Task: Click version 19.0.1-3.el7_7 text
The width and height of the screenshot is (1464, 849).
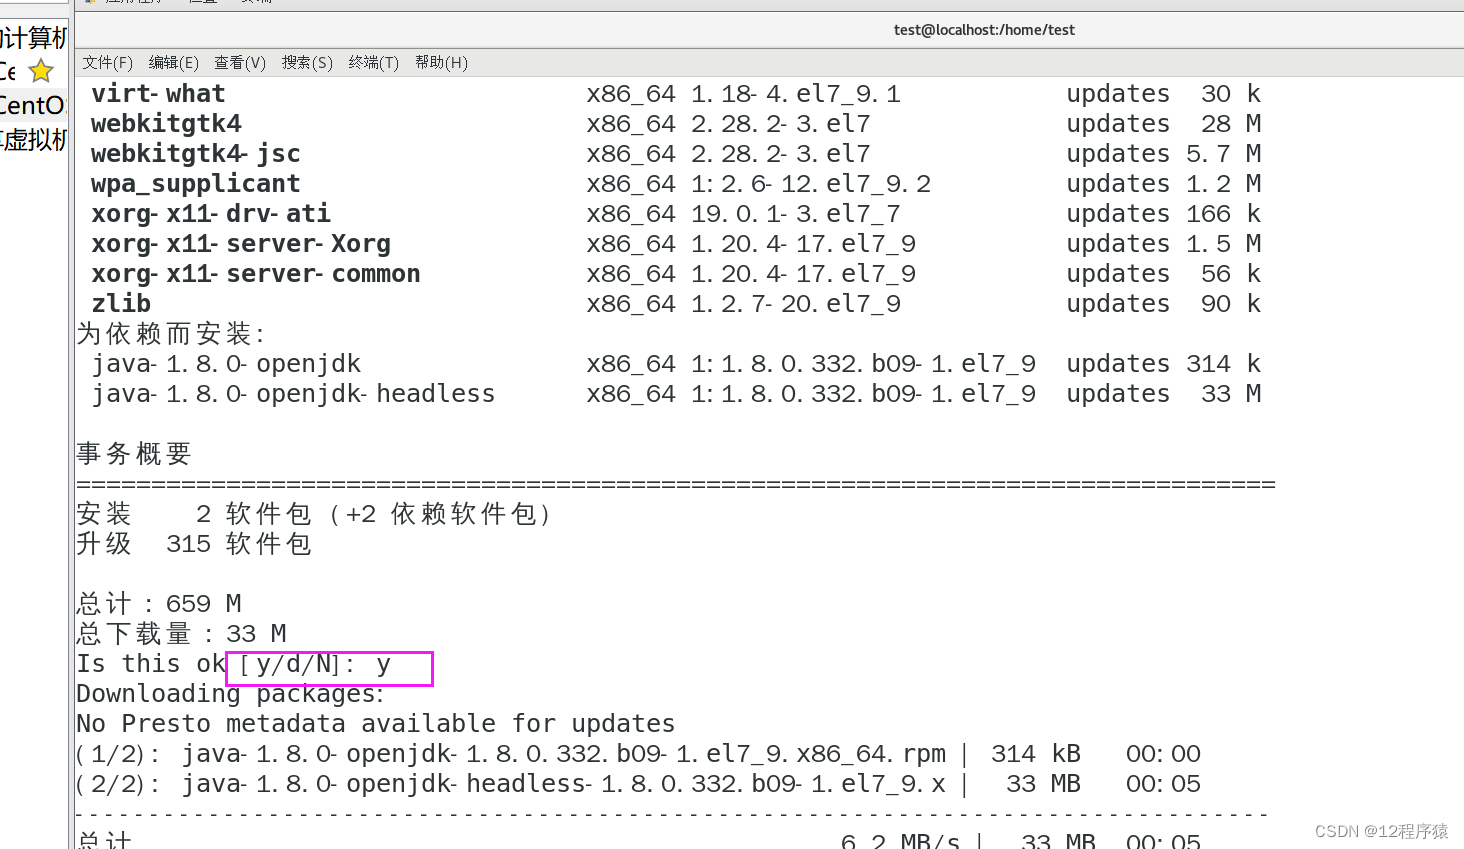Action: pyautogui.click(x=796, y=214)
